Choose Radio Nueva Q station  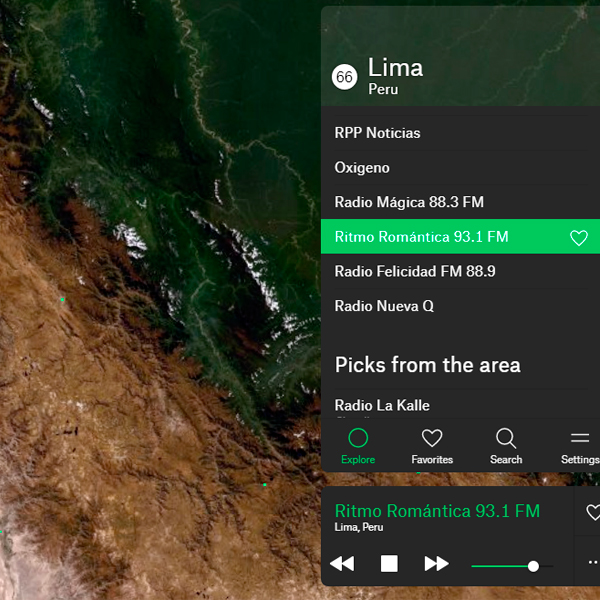tap(384, 306)
